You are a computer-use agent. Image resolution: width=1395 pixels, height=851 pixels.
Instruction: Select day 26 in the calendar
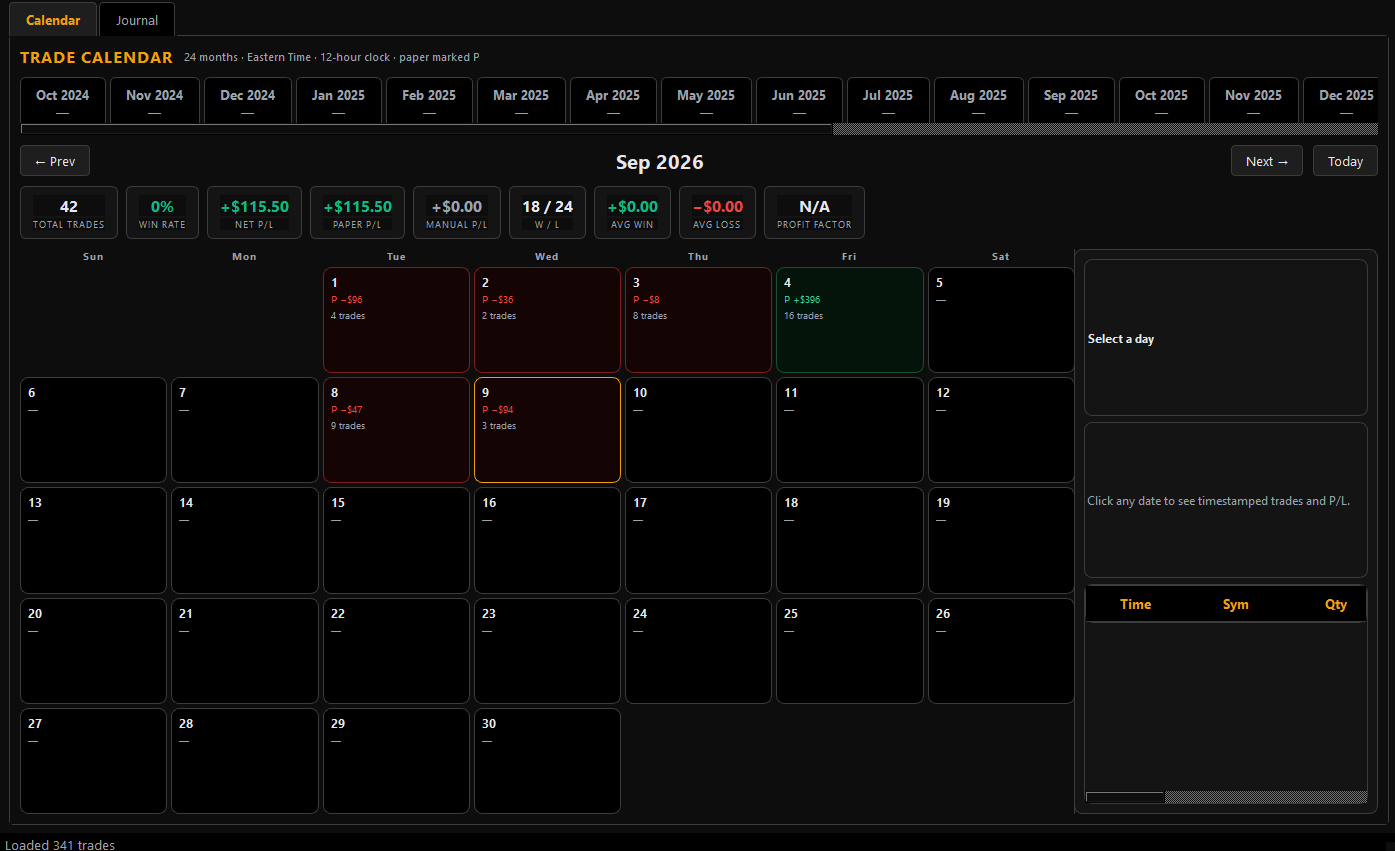click(x=1001, y=651)
